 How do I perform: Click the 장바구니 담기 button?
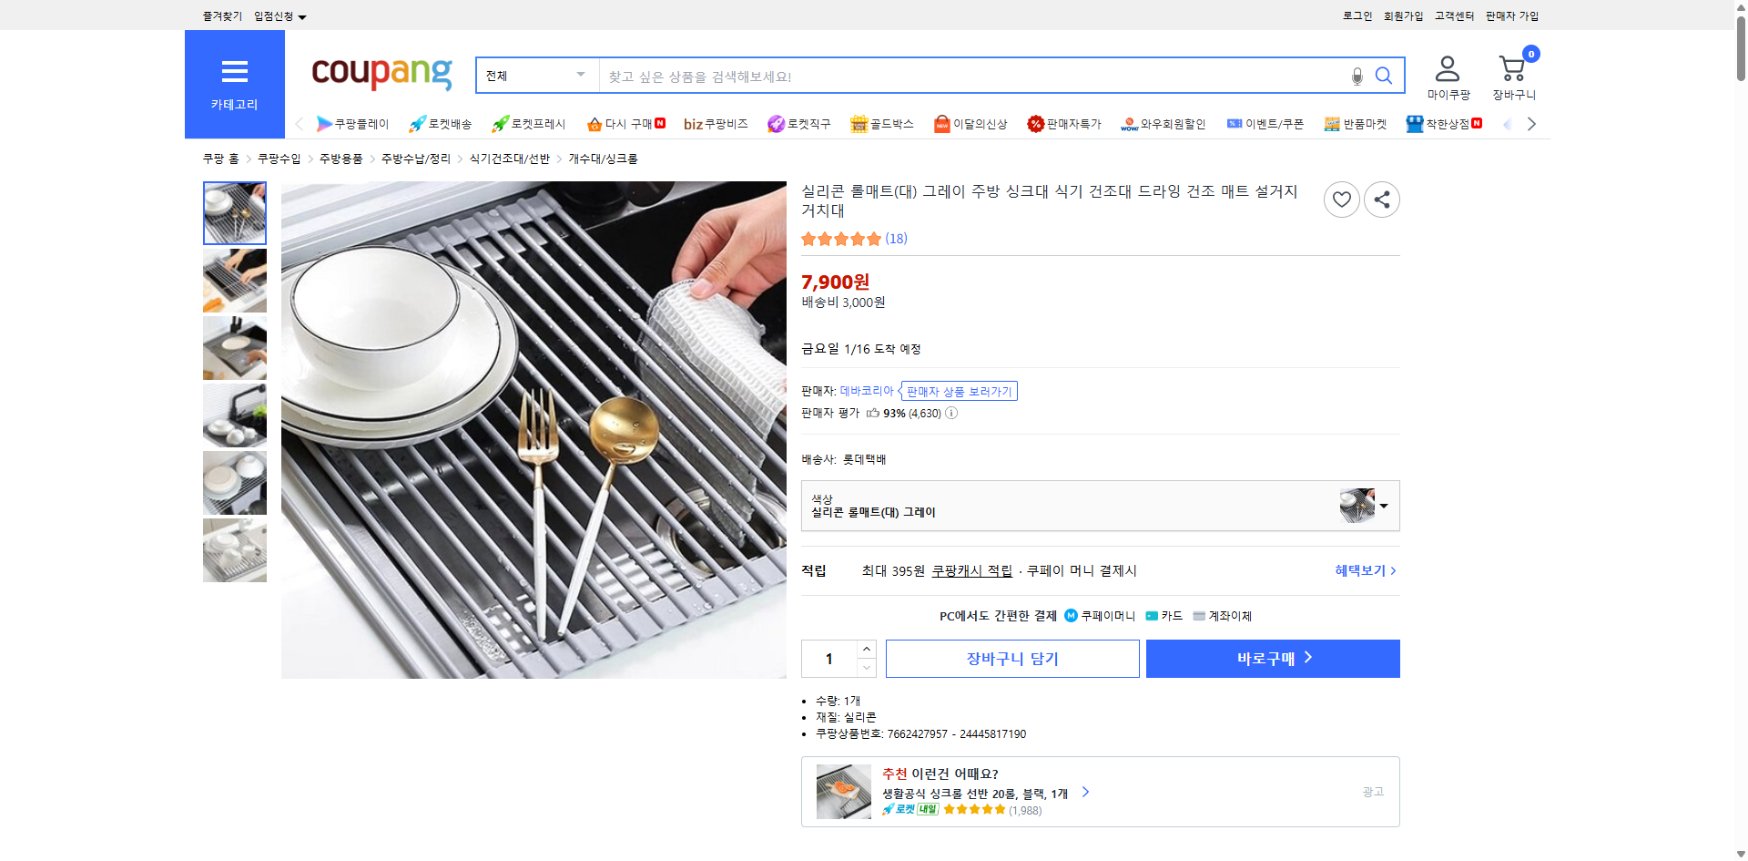tap(1012, 658)
